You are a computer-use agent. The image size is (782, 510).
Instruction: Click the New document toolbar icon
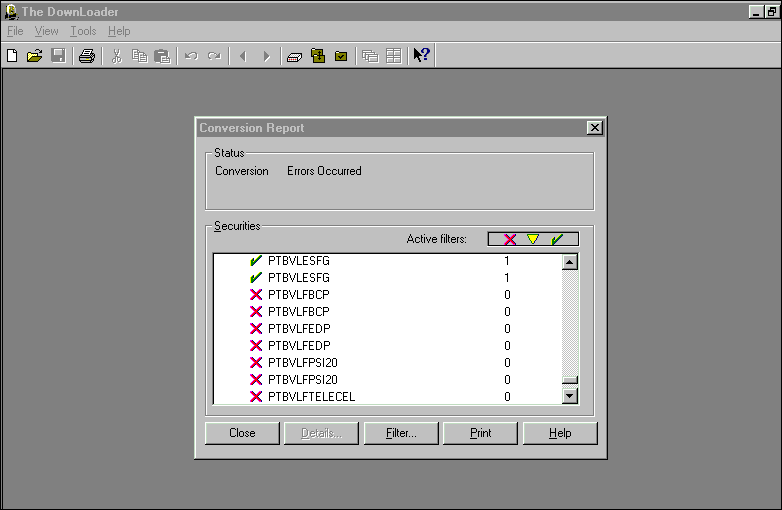[x=12, y=55]
